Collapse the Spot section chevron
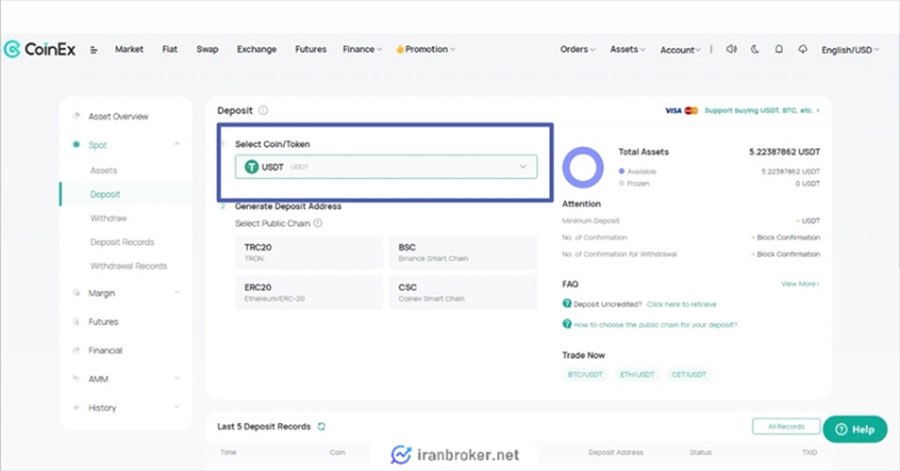This screenshot has height=471, width=900. [177, 144]
